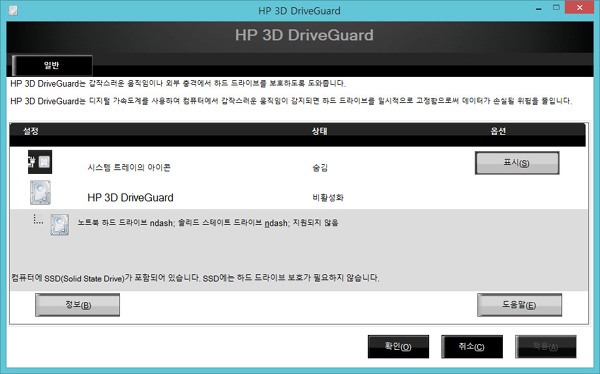The image size is (600, 374).
Task: Click the SSD(Solid State Drive) notice text
Action: click(195, 278)
